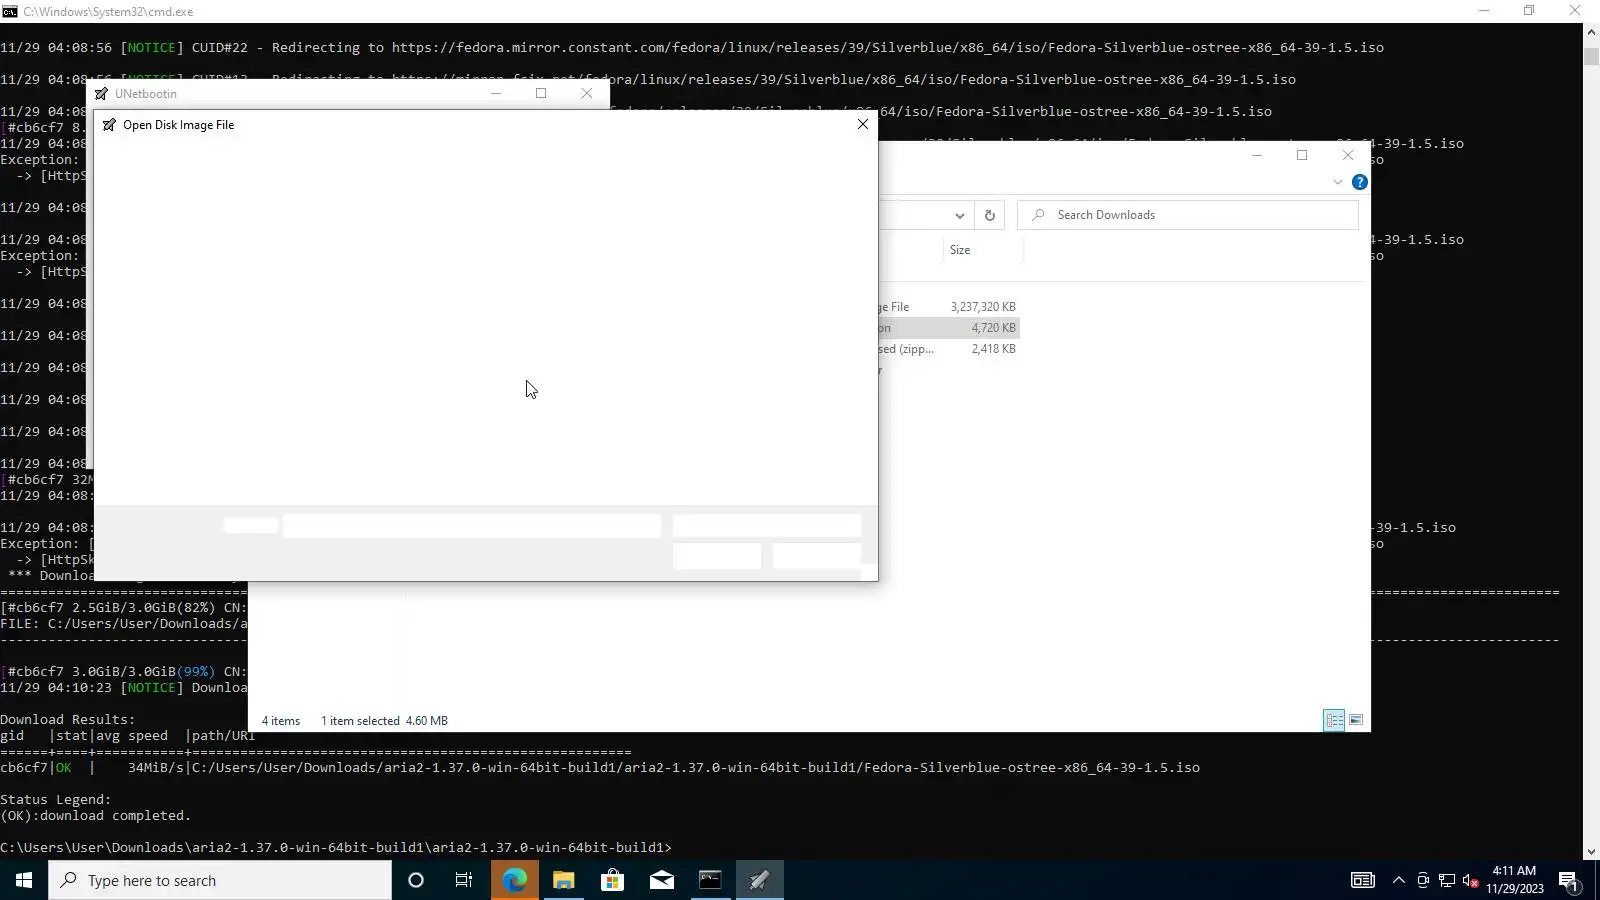Switch Explorer to large icons view

[1356, 720]
